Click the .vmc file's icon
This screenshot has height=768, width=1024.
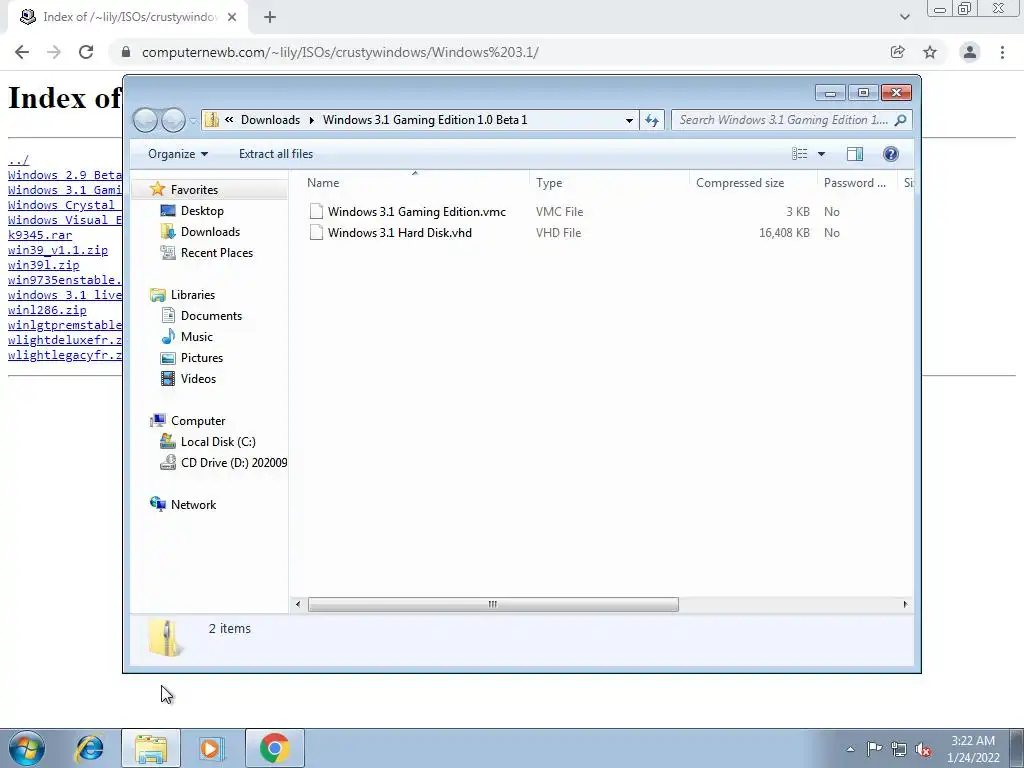coord(316,211)
